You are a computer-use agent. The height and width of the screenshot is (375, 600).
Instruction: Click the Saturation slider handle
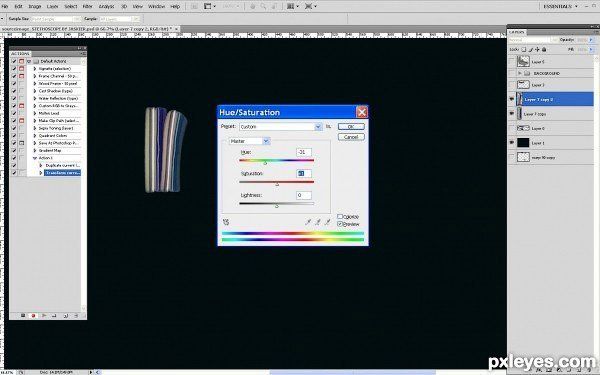pyautogui.click(x=277, y=184)
